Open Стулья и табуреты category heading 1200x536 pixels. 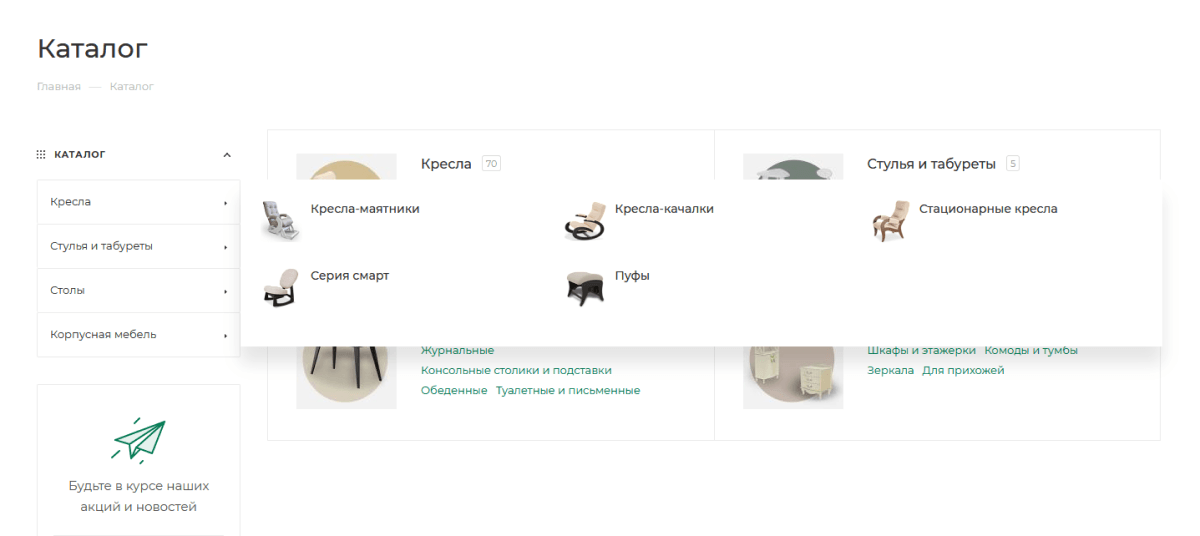coord(931,164)
